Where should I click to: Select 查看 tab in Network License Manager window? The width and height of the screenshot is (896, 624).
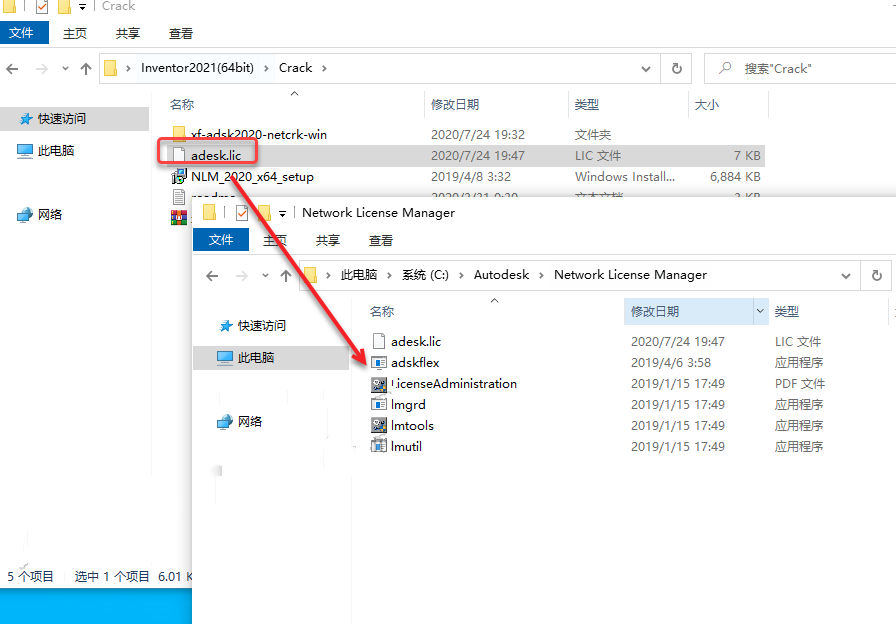click(x=381, y=241)
